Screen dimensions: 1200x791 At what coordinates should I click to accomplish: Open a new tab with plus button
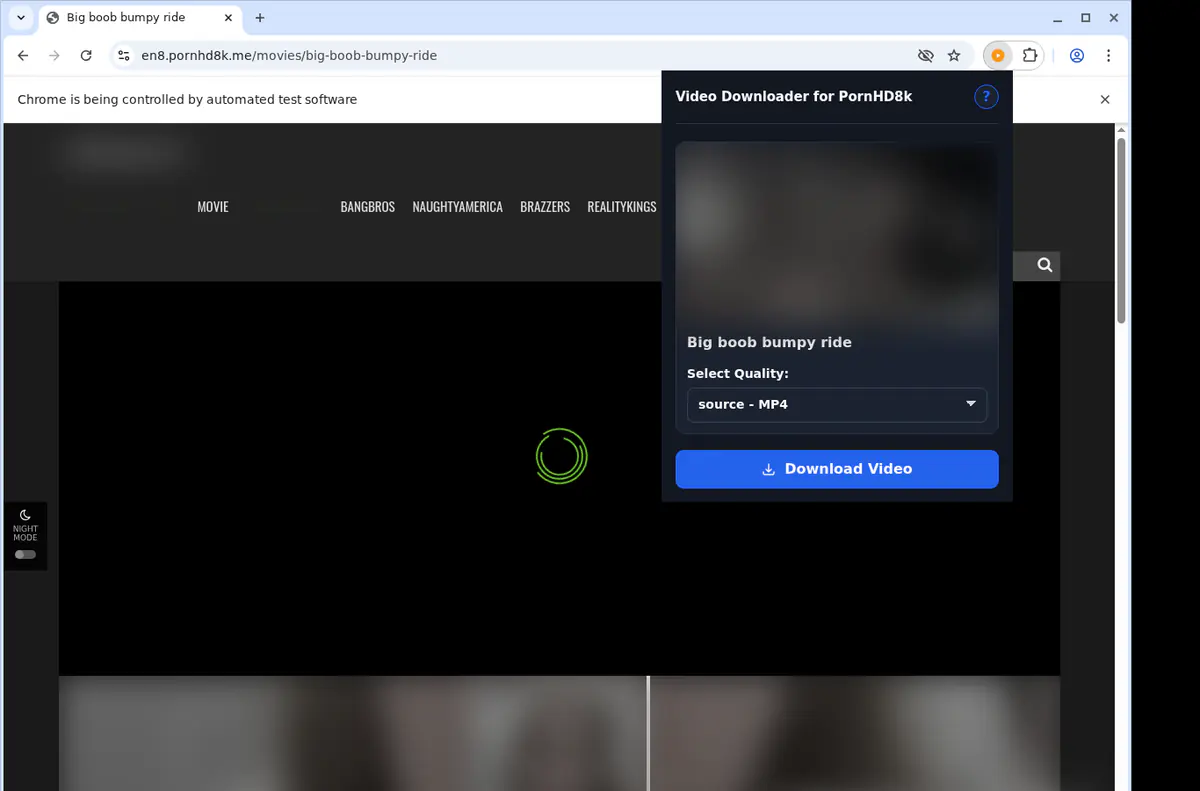pyautogui.click(x=260, y=18)
